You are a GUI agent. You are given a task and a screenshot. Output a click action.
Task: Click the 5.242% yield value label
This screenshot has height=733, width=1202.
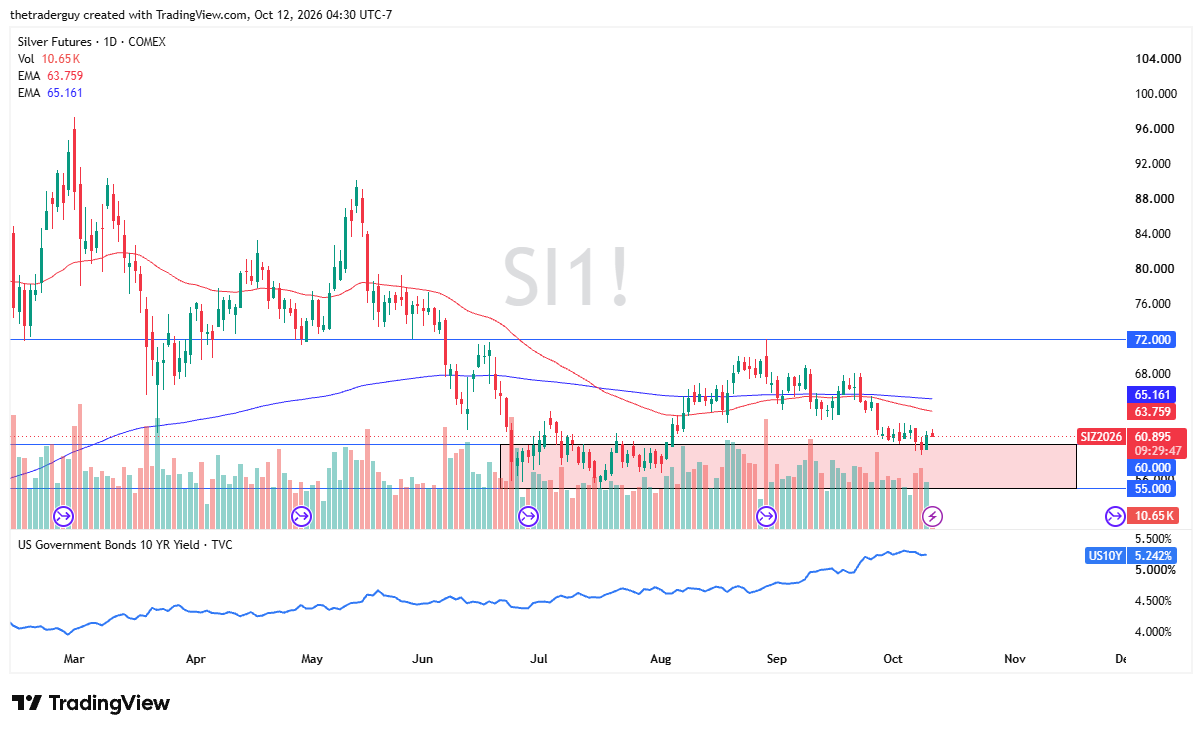tap(1154, 555)
